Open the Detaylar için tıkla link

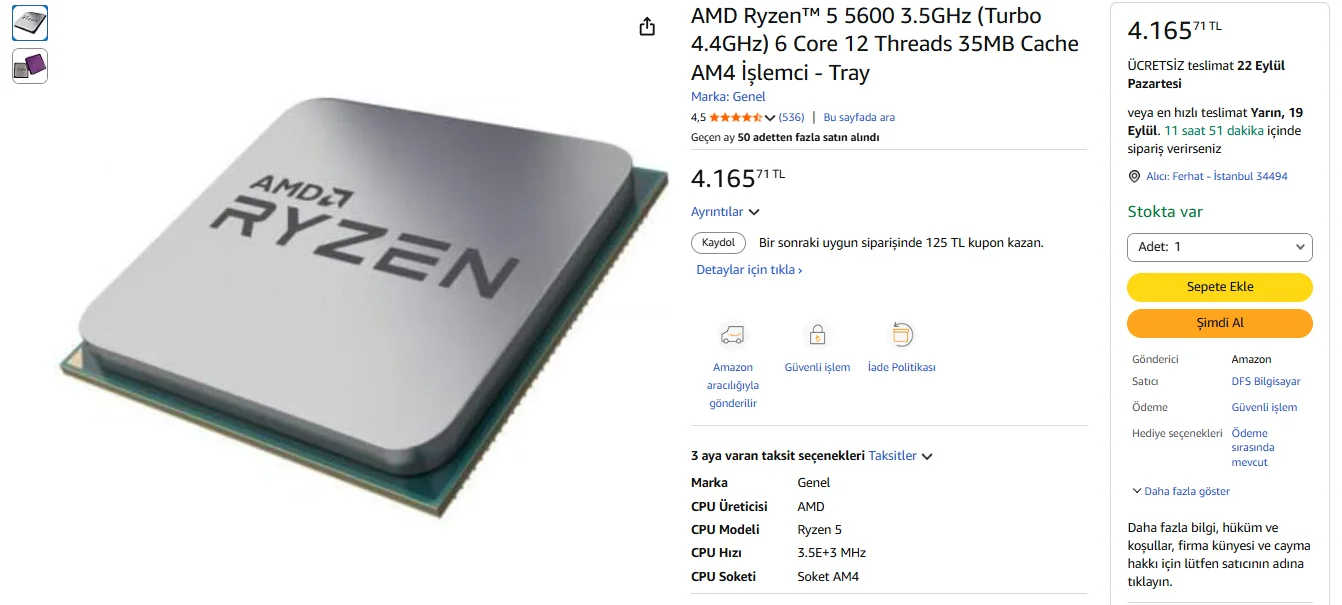(749, 270)
